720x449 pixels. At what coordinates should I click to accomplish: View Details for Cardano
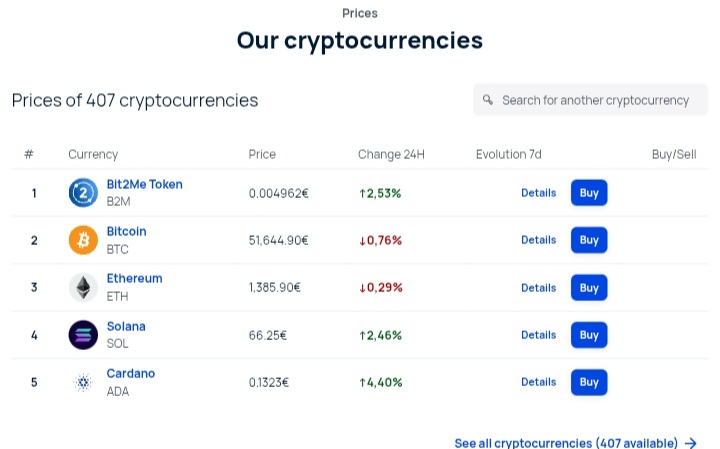click(x=539, y=382)
